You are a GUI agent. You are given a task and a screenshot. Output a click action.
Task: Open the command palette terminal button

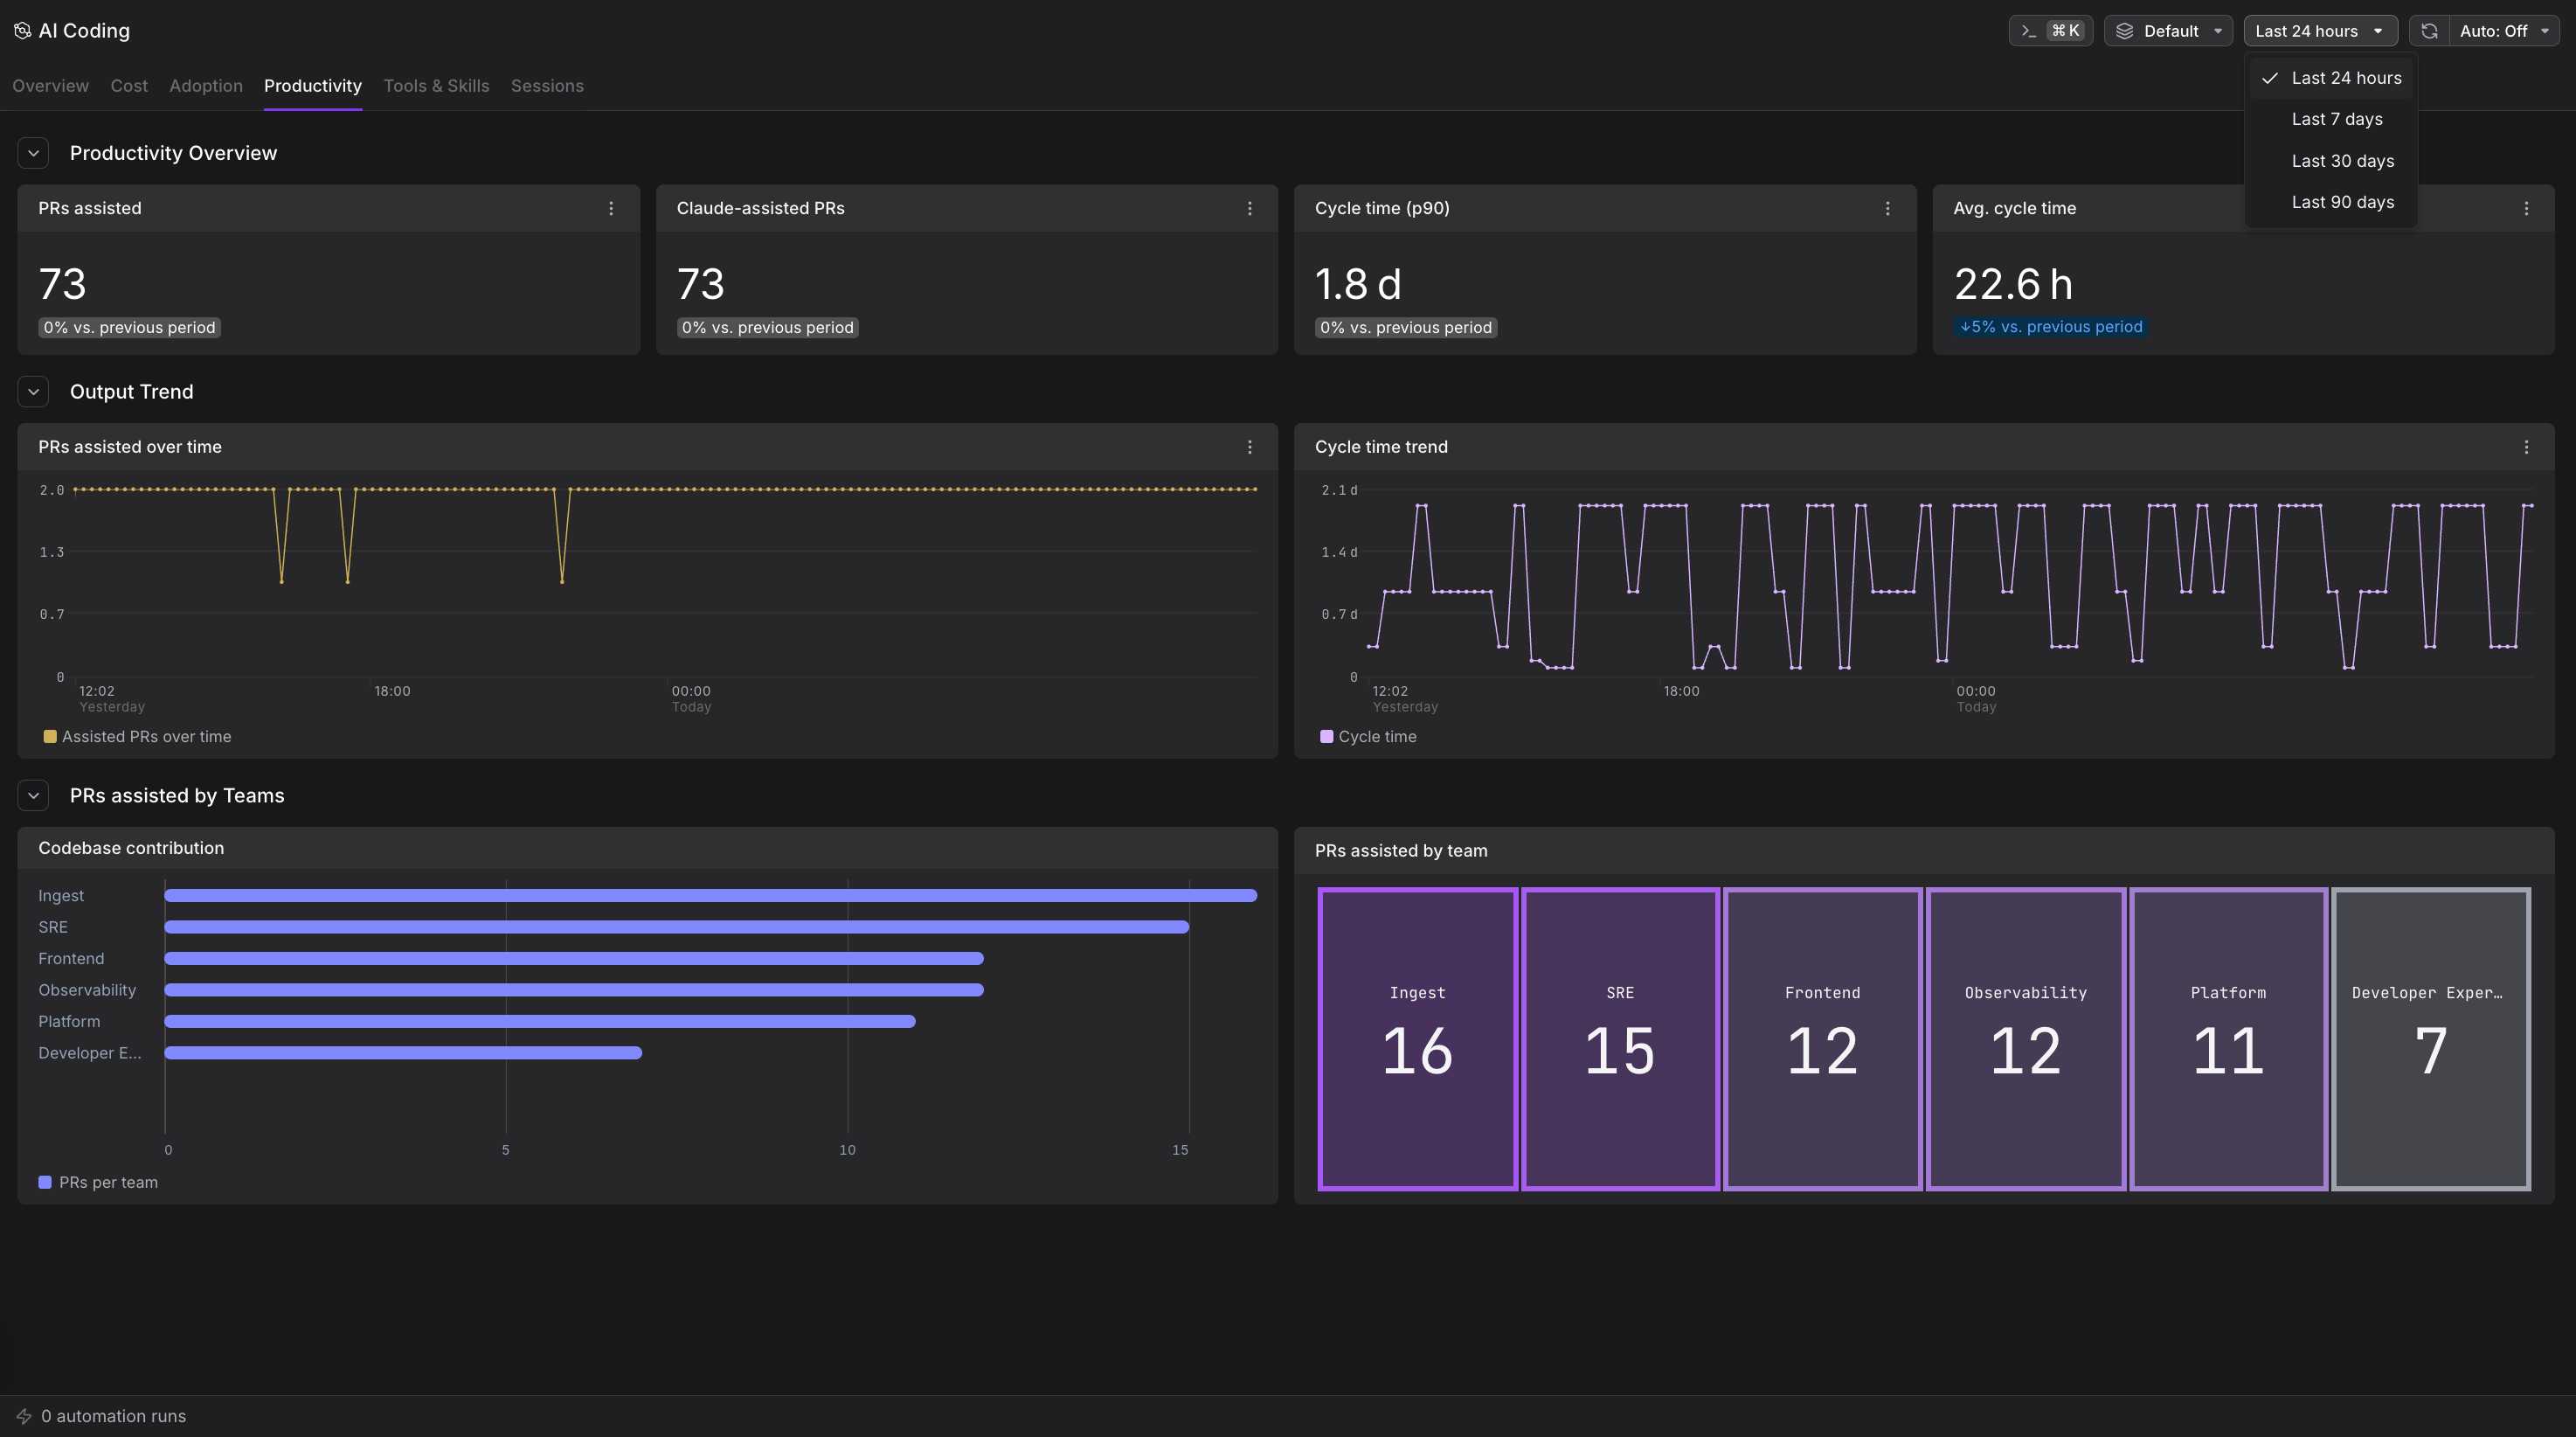click(2050, 31)
